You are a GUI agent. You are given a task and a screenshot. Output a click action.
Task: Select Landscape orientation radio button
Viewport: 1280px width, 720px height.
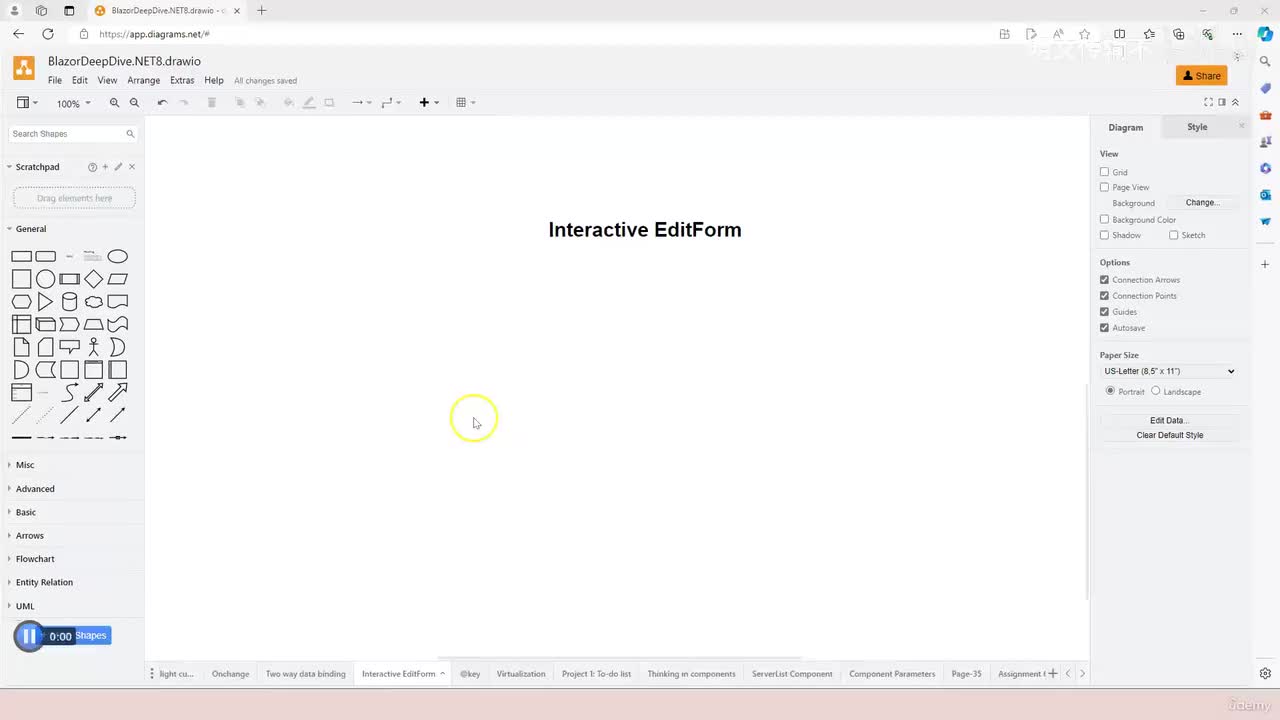(x=1156, y=391)
